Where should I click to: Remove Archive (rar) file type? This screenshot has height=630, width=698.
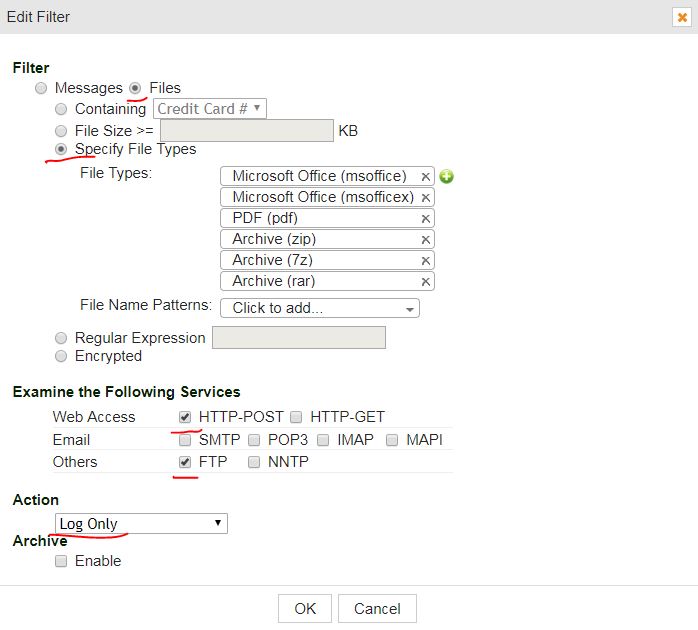[x=426, y=282]
